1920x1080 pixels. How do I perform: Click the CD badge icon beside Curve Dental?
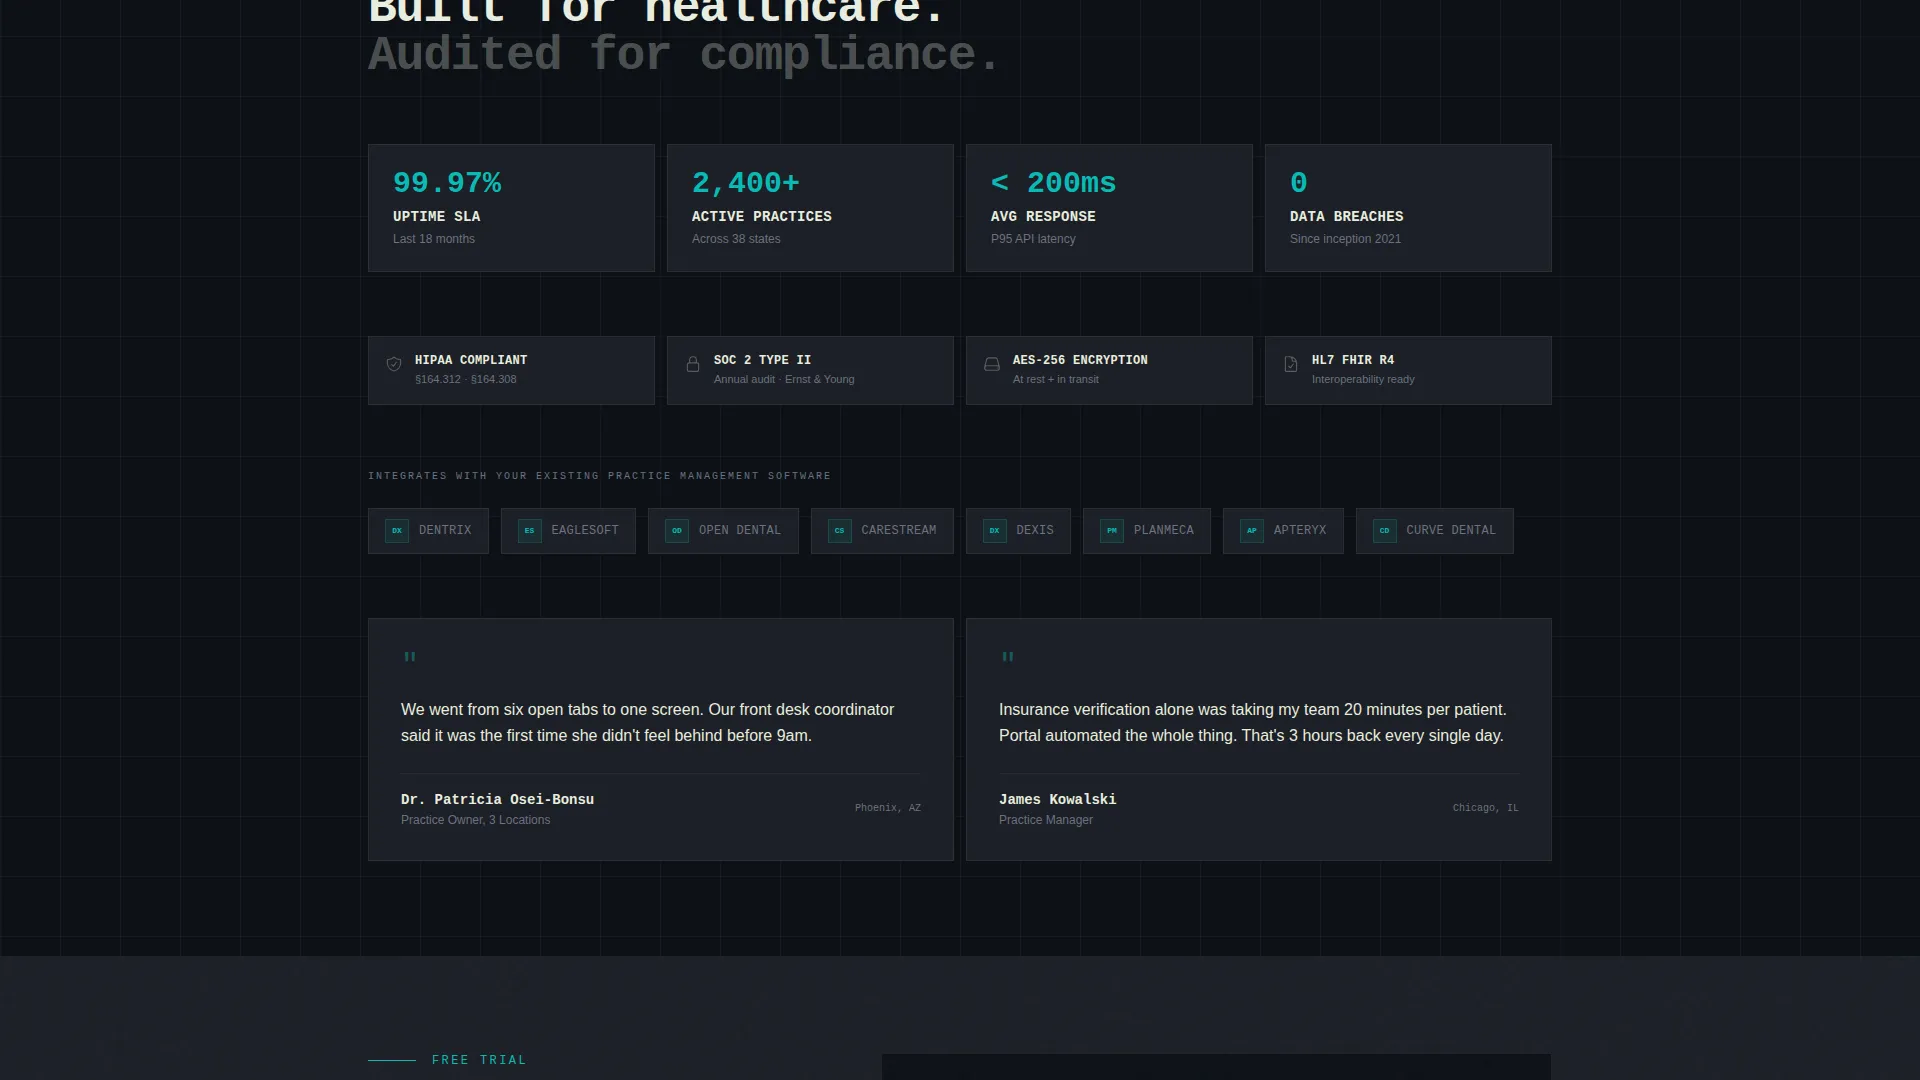(x=1385, y=531)
